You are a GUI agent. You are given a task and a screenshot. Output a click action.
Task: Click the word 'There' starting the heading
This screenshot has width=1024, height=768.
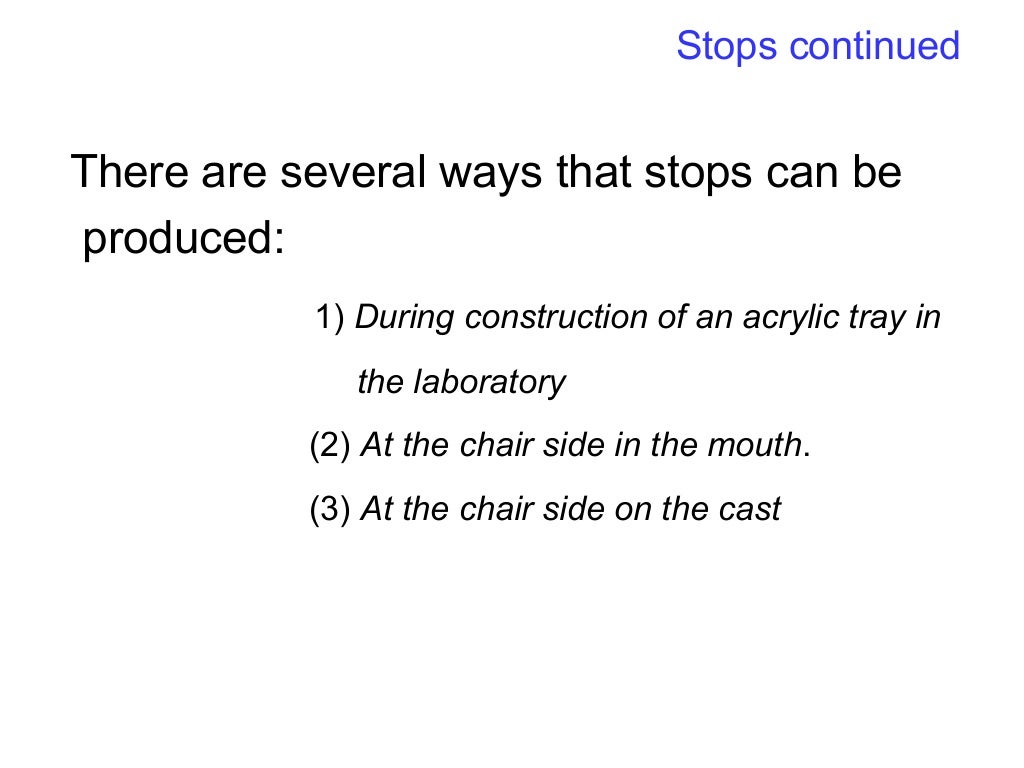click(129, 172)
